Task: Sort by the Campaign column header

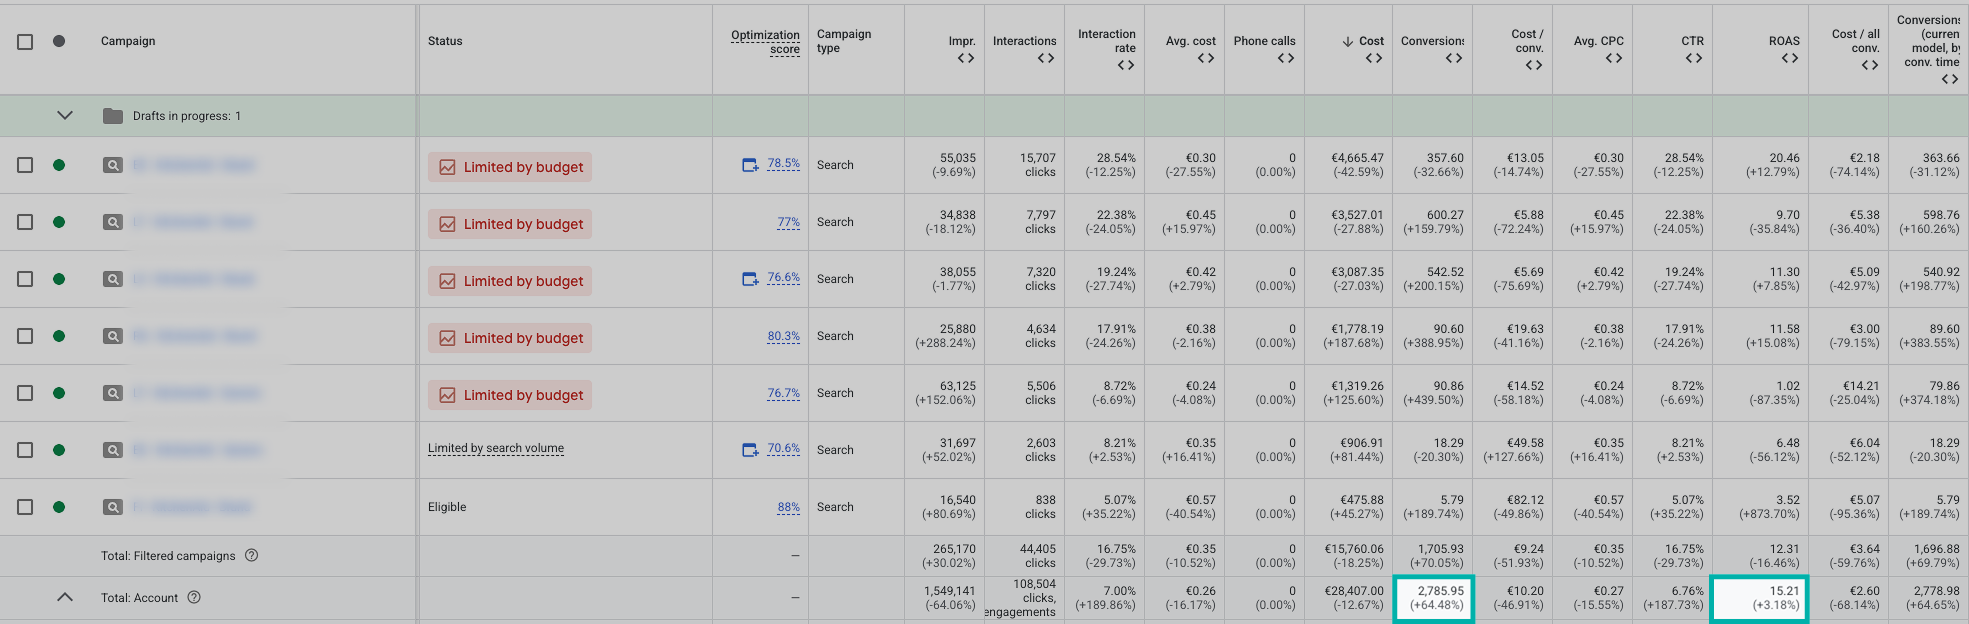Action: [128, 41]
